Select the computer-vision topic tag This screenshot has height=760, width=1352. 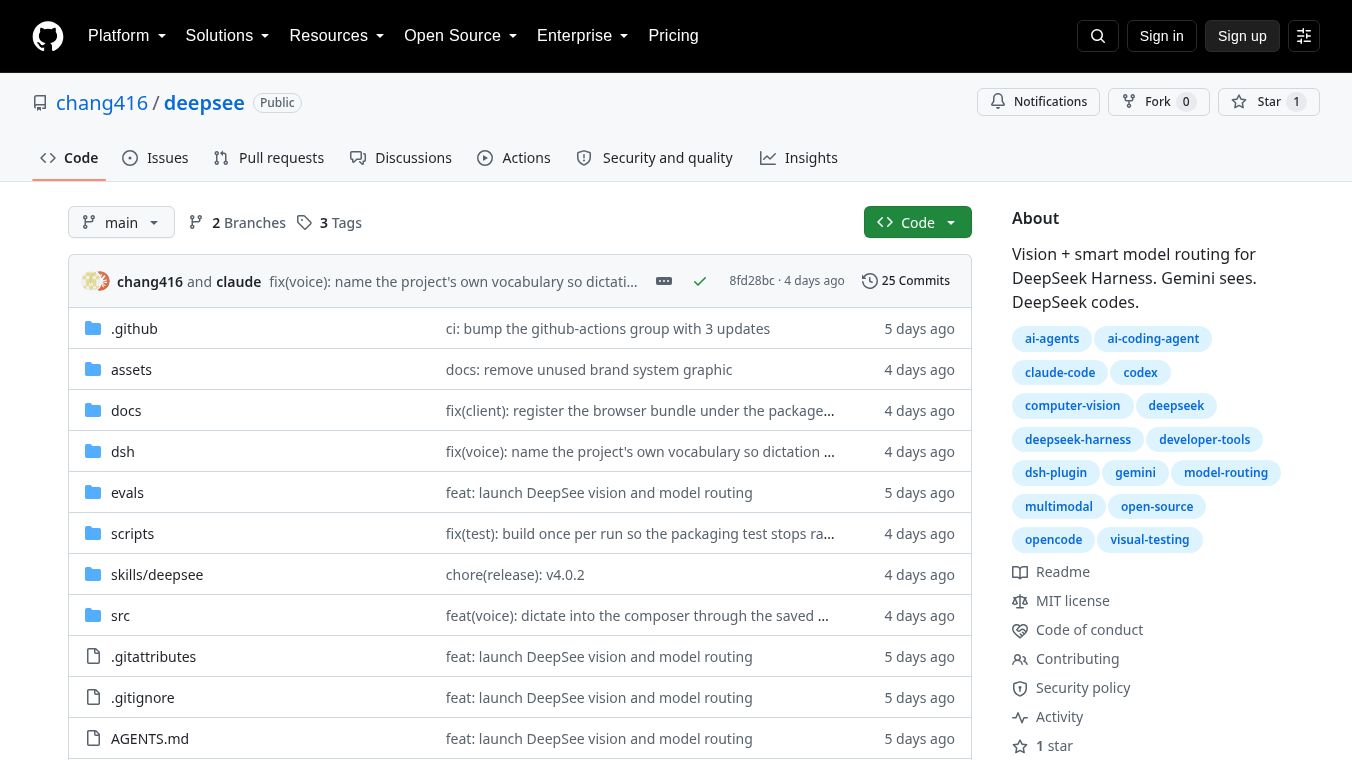pyautogui.click(x=1072, y=406)
